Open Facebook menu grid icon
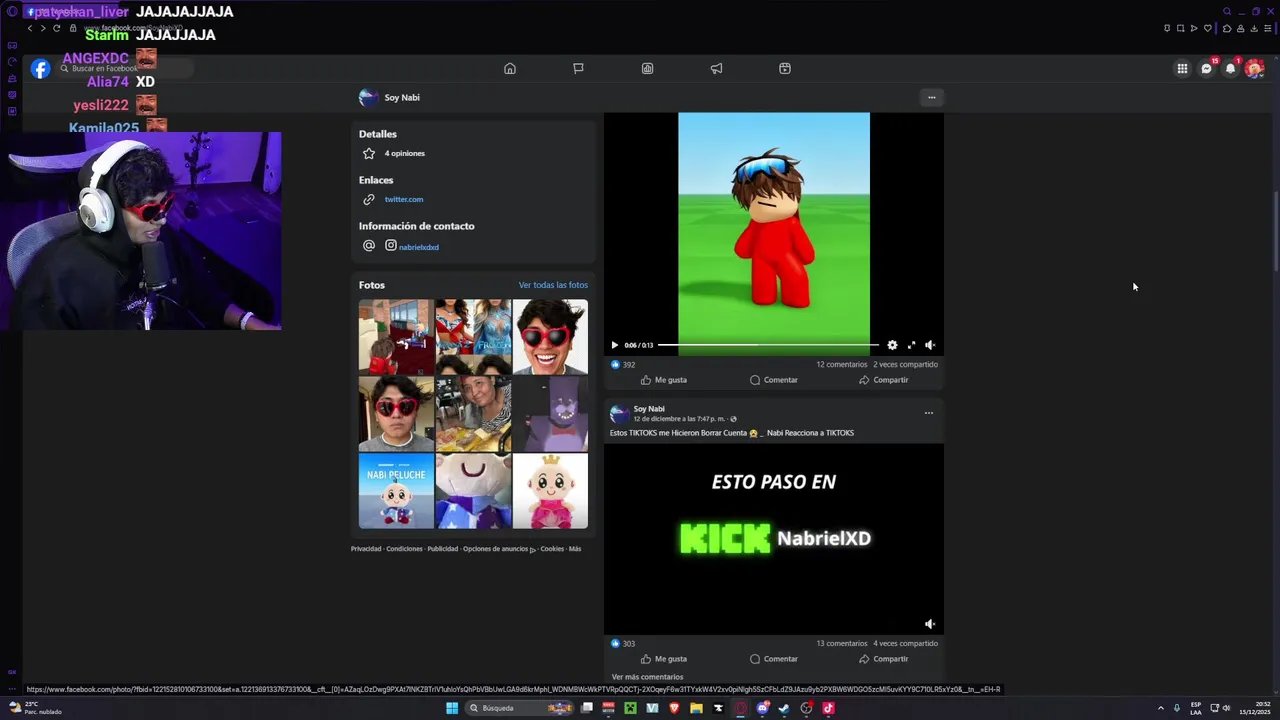This screenshot has width=1280, height=720. [x=1182, y=69]
